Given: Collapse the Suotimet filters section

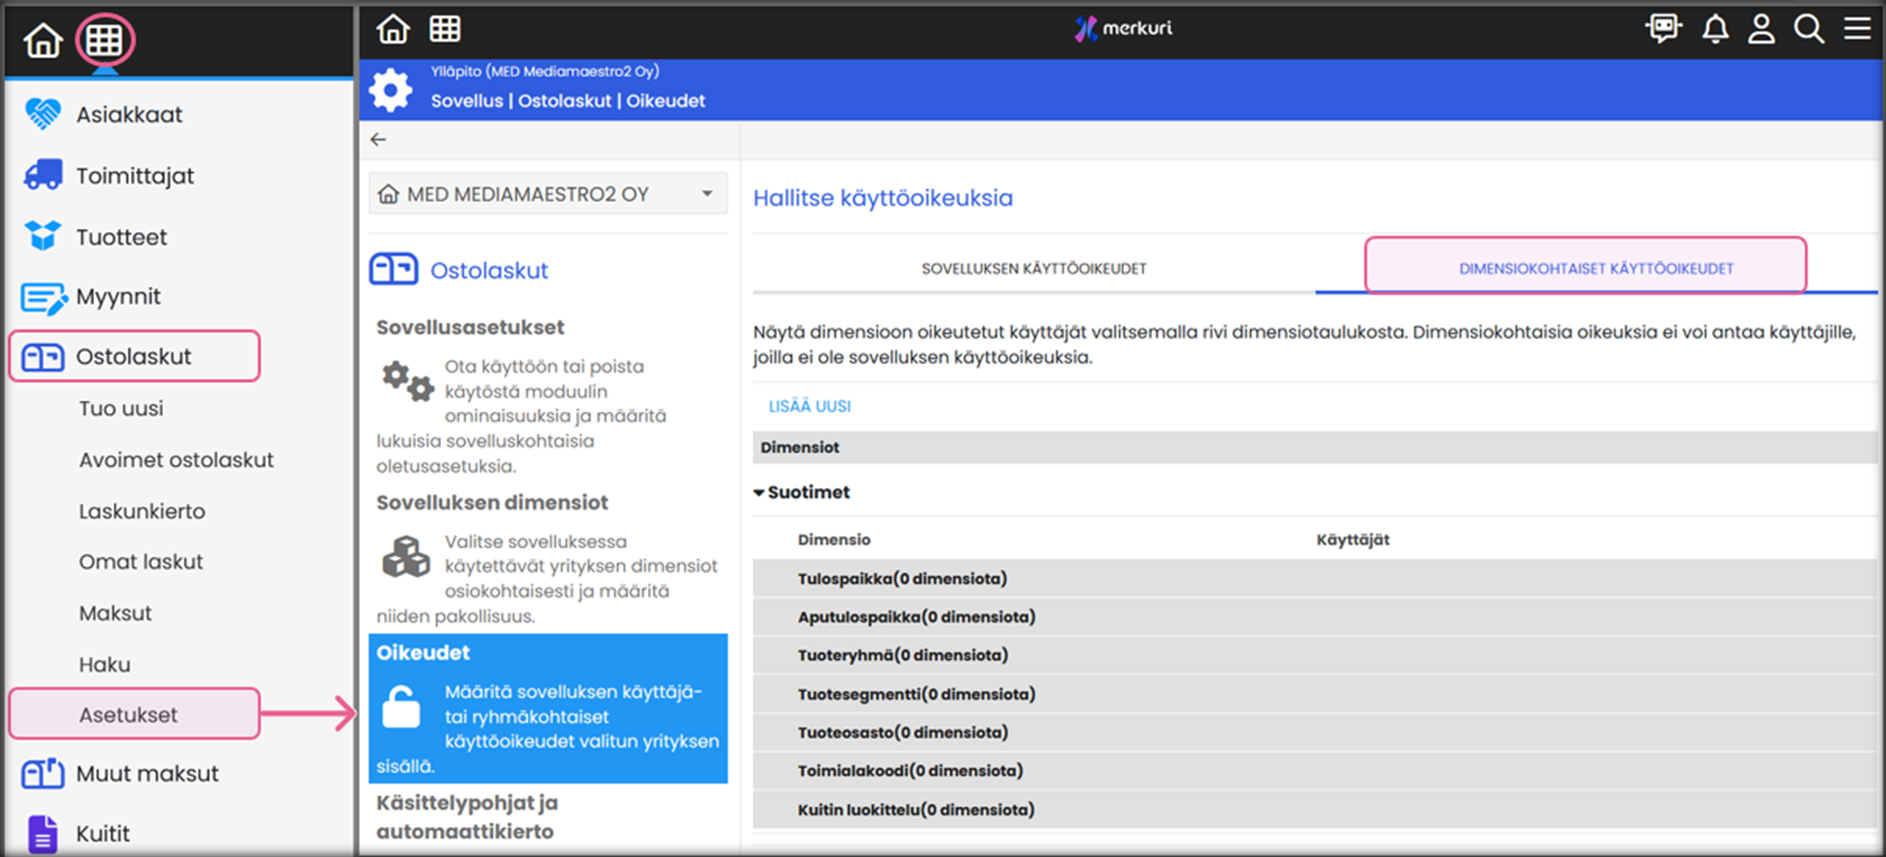Looking at the screenshot, I should coord(759,492).
